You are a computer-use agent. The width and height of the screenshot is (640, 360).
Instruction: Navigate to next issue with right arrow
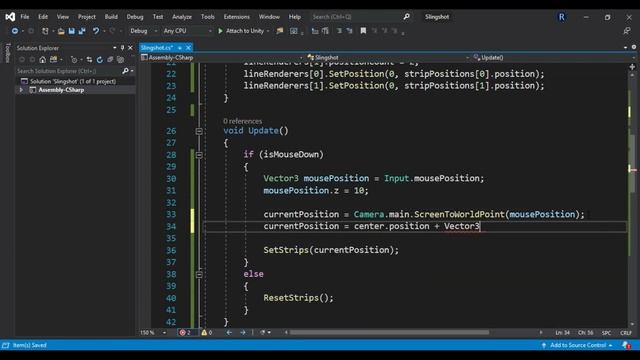[x=243, y=333]
